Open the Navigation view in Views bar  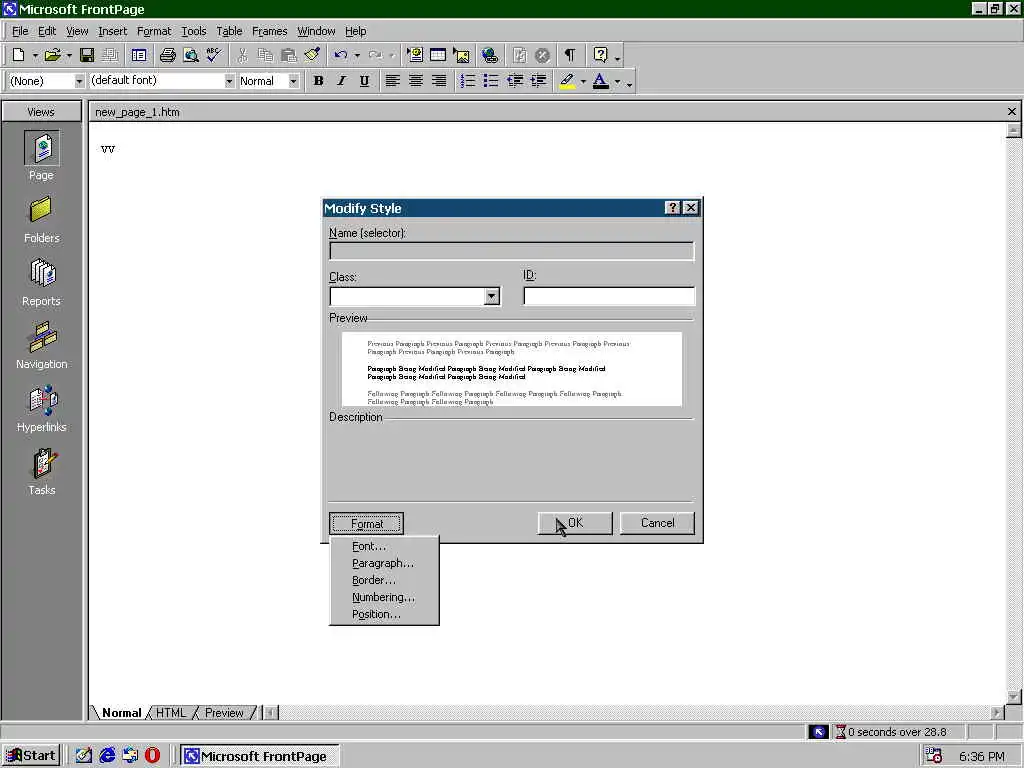tap(41, 346)
